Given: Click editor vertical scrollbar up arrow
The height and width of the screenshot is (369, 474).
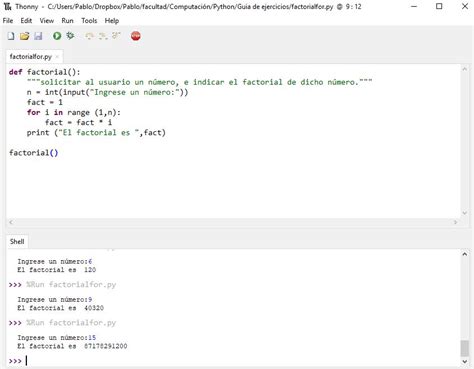Looking at the screenshot, I should tap(465, 69).
